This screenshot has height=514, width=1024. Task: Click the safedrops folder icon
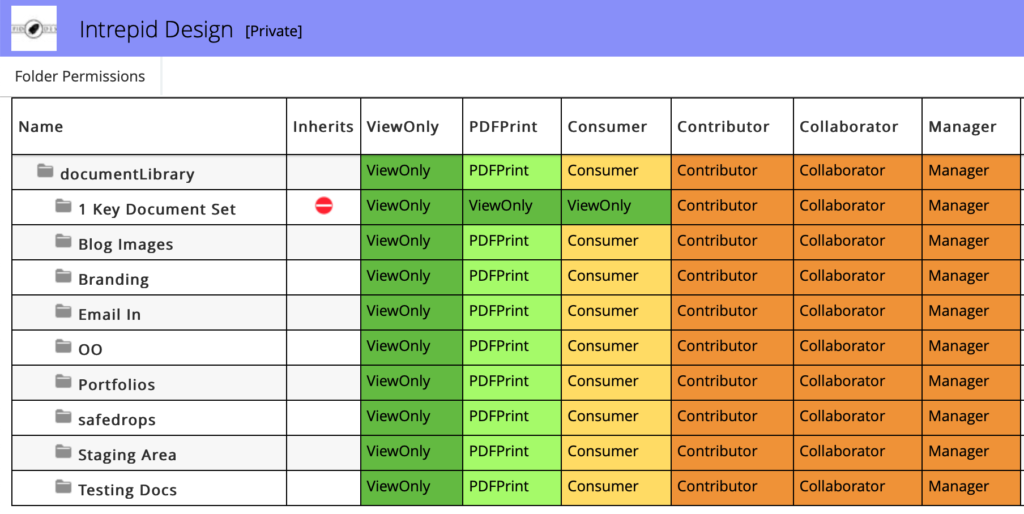tap(64, 417)
